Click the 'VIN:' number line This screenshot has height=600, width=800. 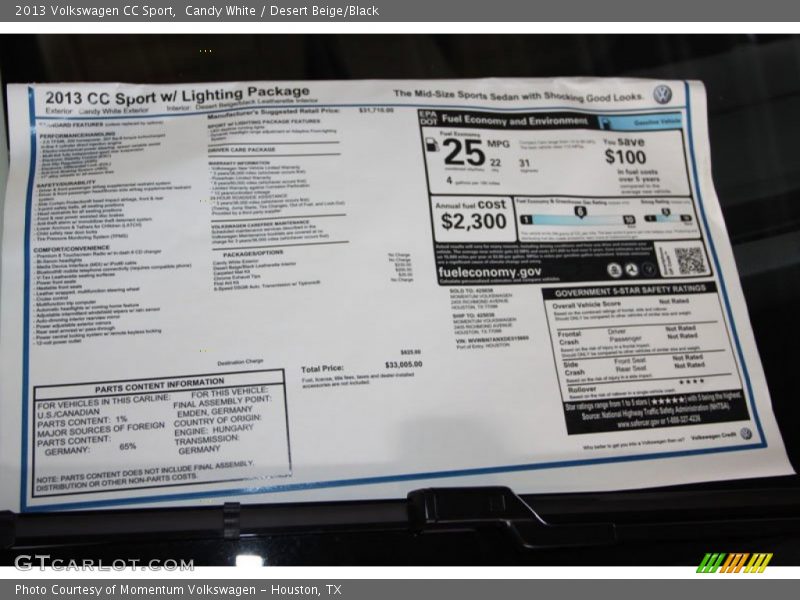(x=492, y=339)
